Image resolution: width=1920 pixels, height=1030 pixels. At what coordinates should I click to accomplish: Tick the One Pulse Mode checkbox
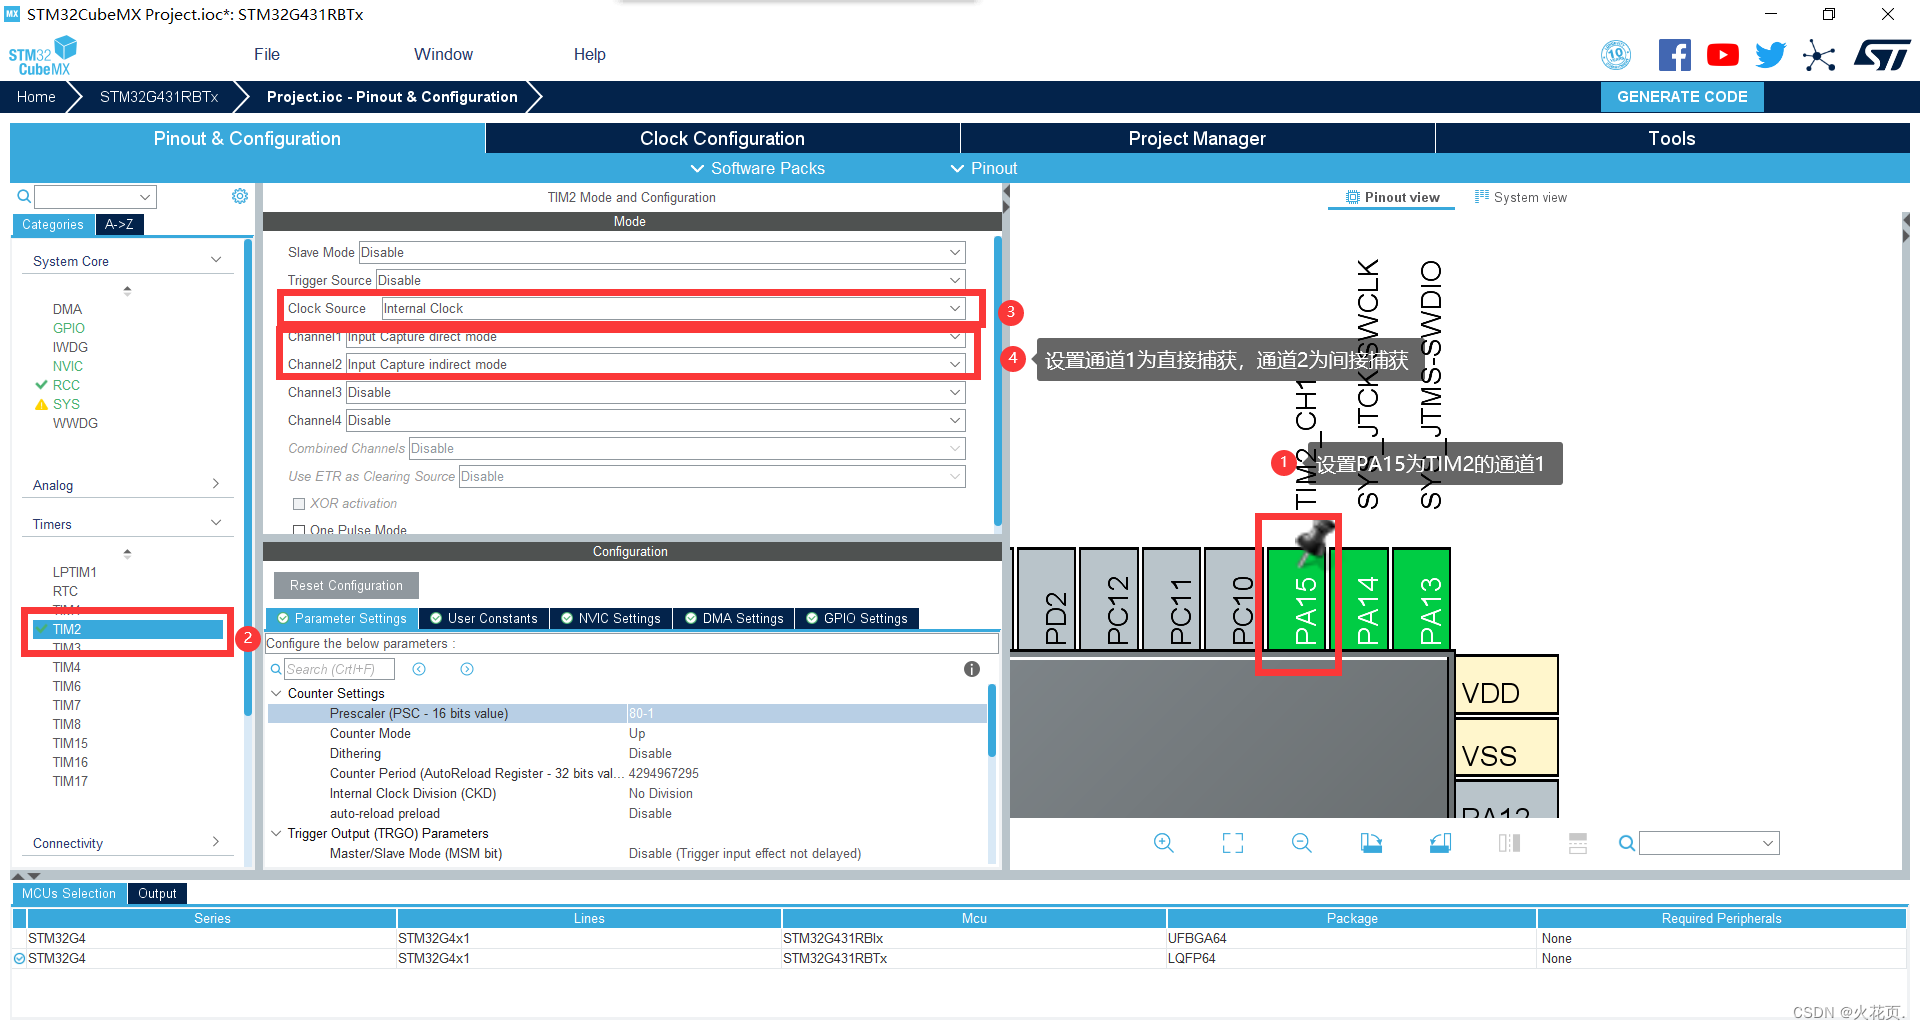coord(298,530)
